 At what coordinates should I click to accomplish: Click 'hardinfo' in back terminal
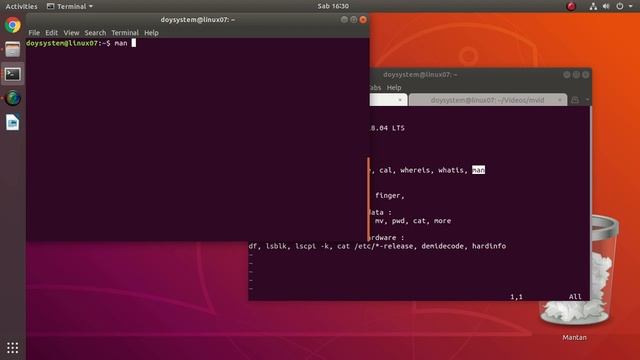pyautogui.click(x=489, y=246)
